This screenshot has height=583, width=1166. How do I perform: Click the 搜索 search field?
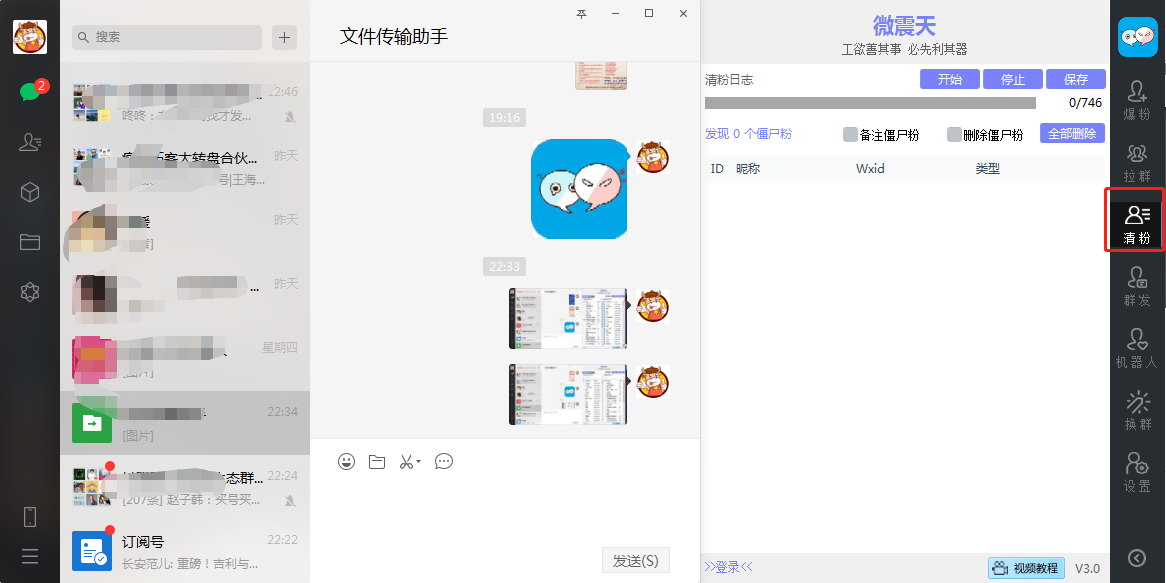pos(167,37)
